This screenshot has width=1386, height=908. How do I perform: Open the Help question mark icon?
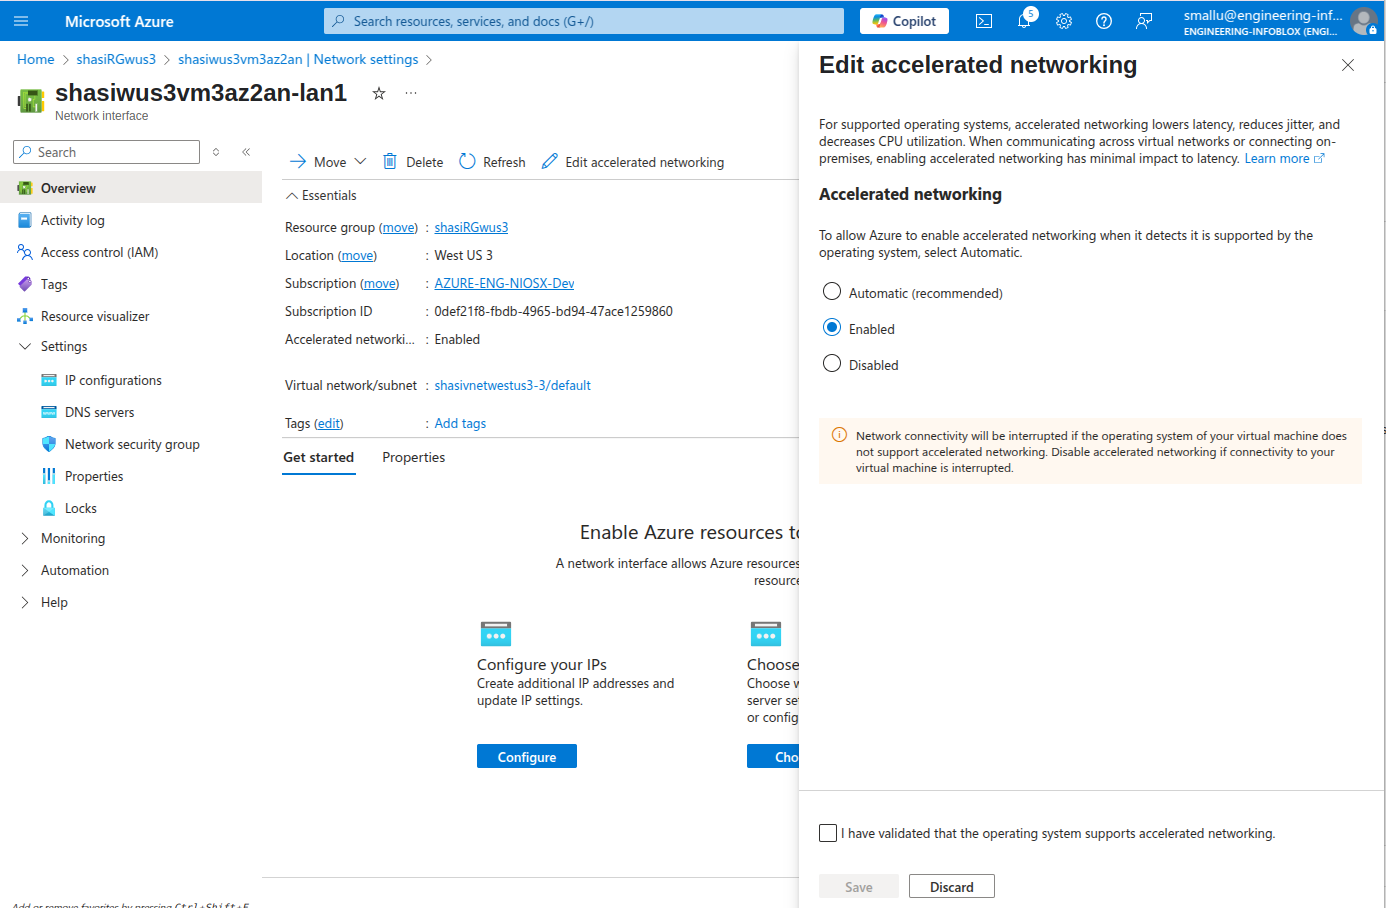click(1104, 21)
